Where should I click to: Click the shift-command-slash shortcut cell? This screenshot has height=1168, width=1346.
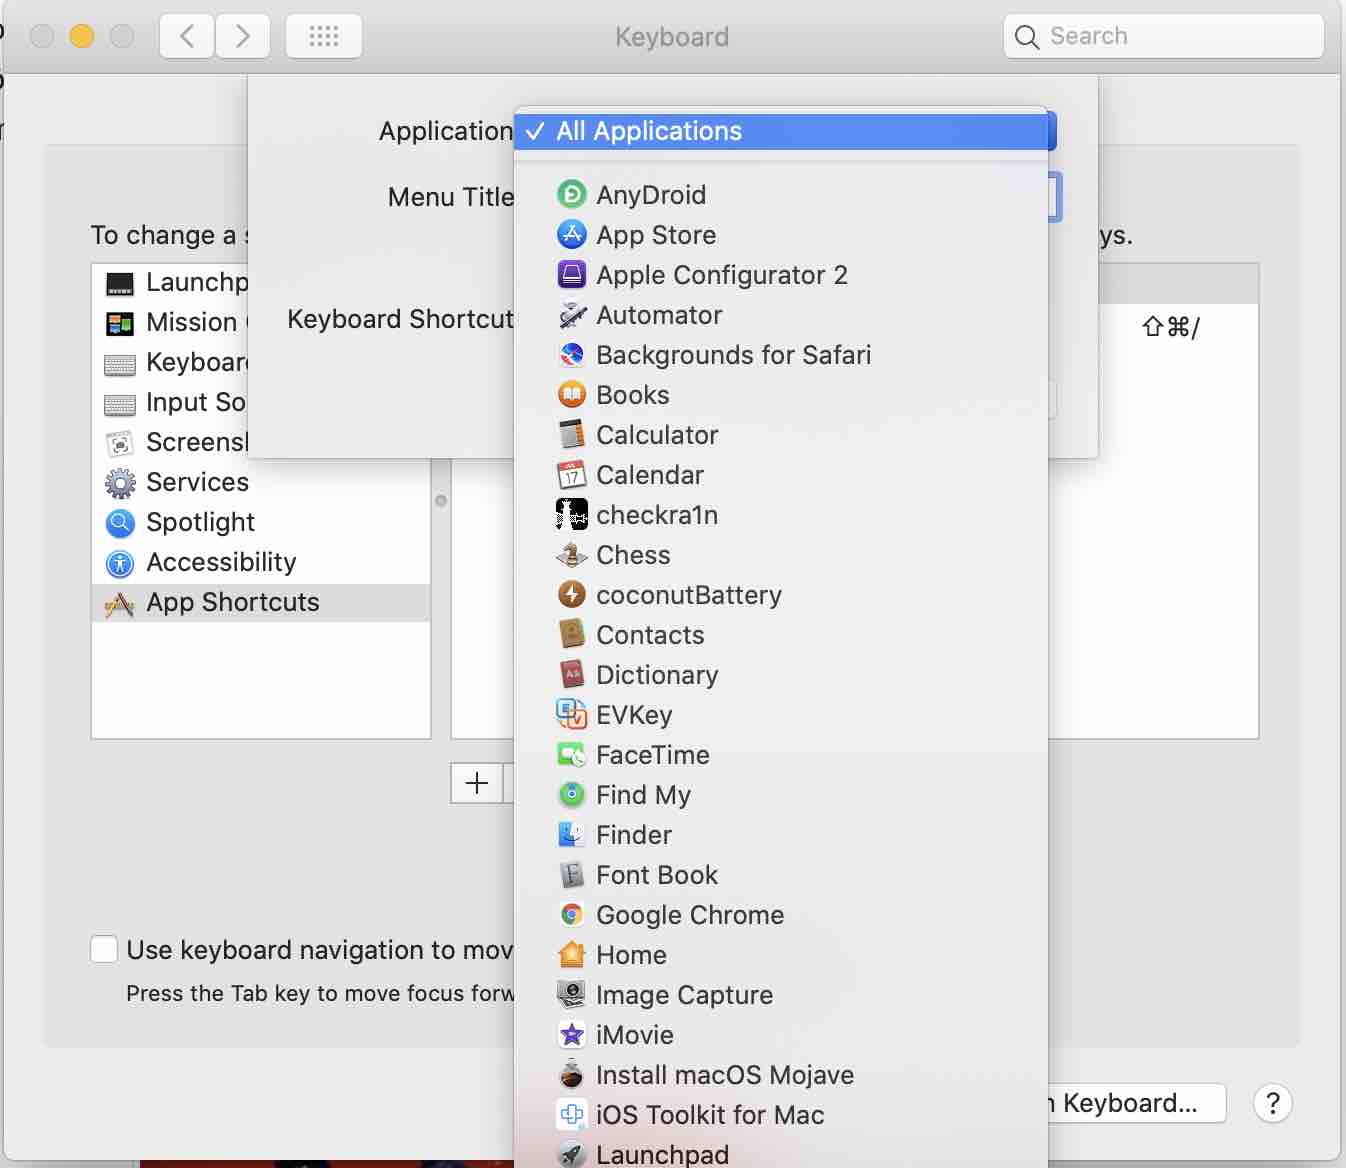(x=1170, y=327)
